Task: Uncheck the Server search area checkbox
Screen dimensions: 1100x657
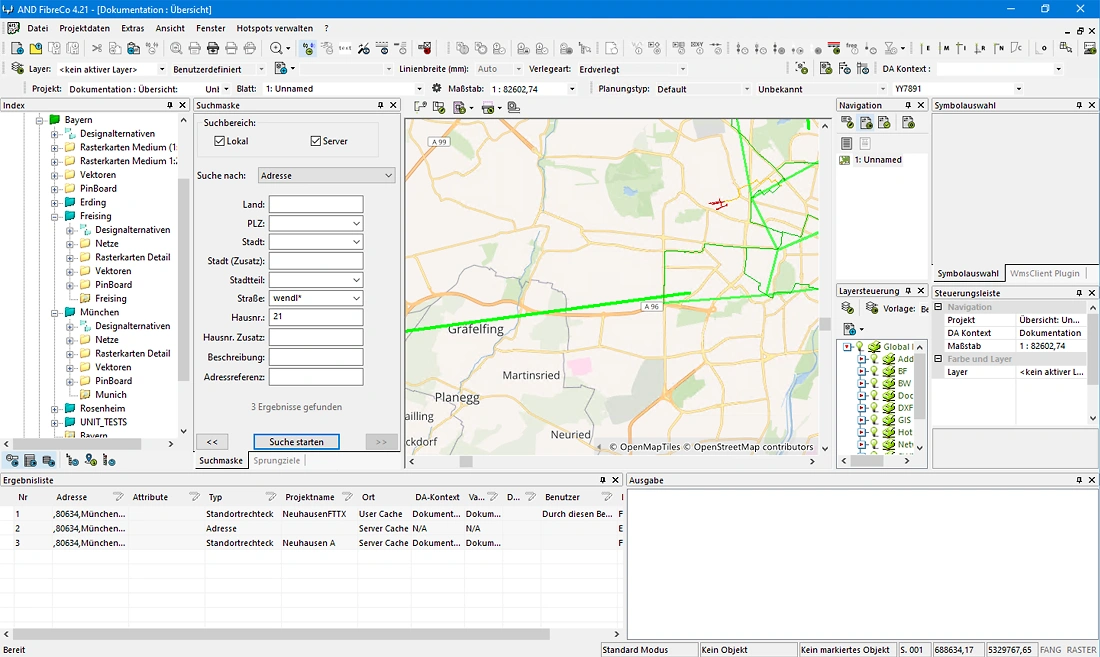Action: pos(316,141)
